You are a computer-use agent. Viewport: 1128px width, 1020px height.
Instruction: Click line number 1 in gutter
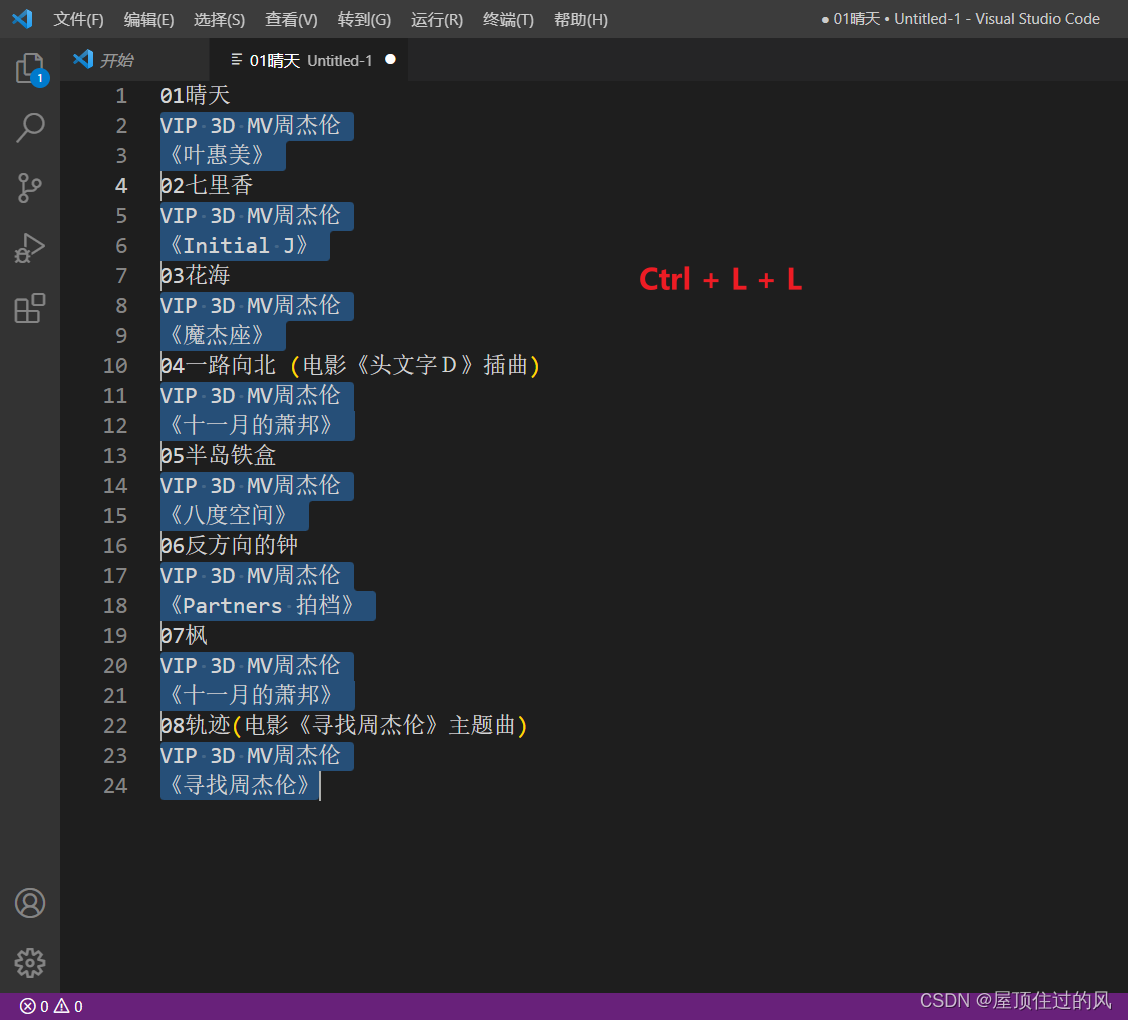point(121,96)
